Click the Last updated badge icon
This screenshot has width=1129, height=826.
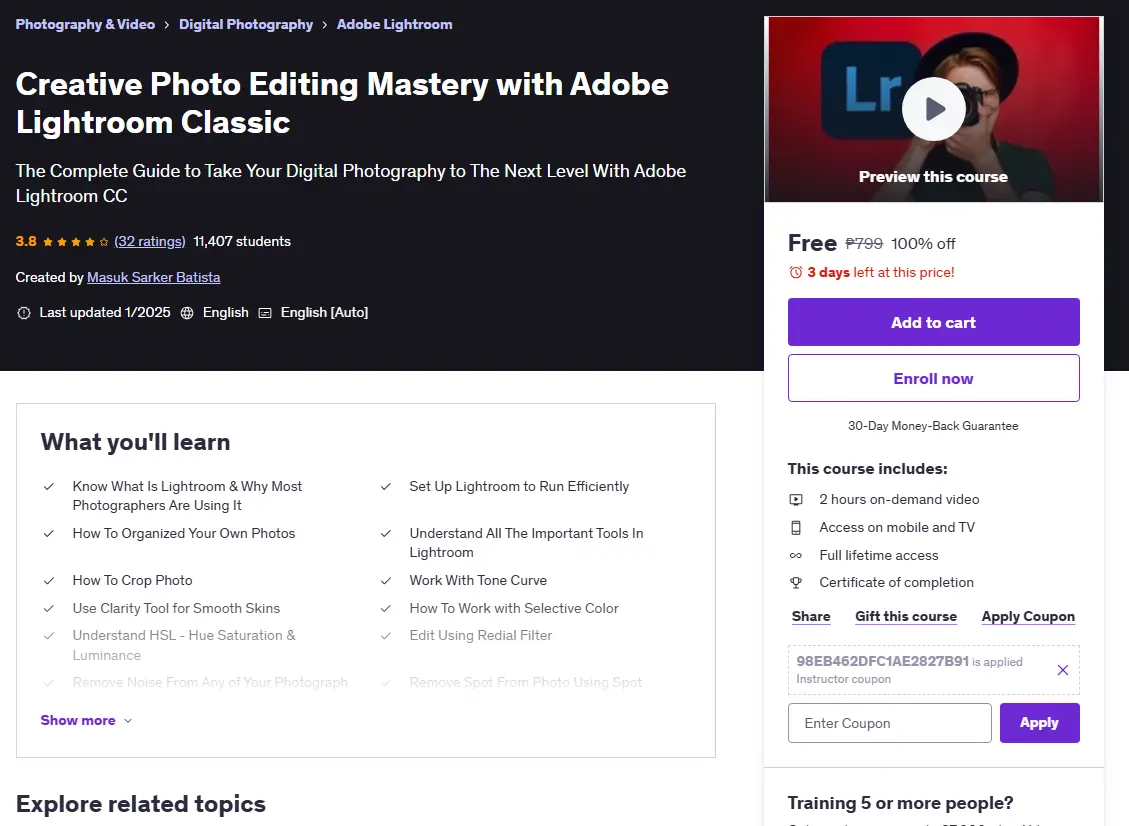(24, 313)
